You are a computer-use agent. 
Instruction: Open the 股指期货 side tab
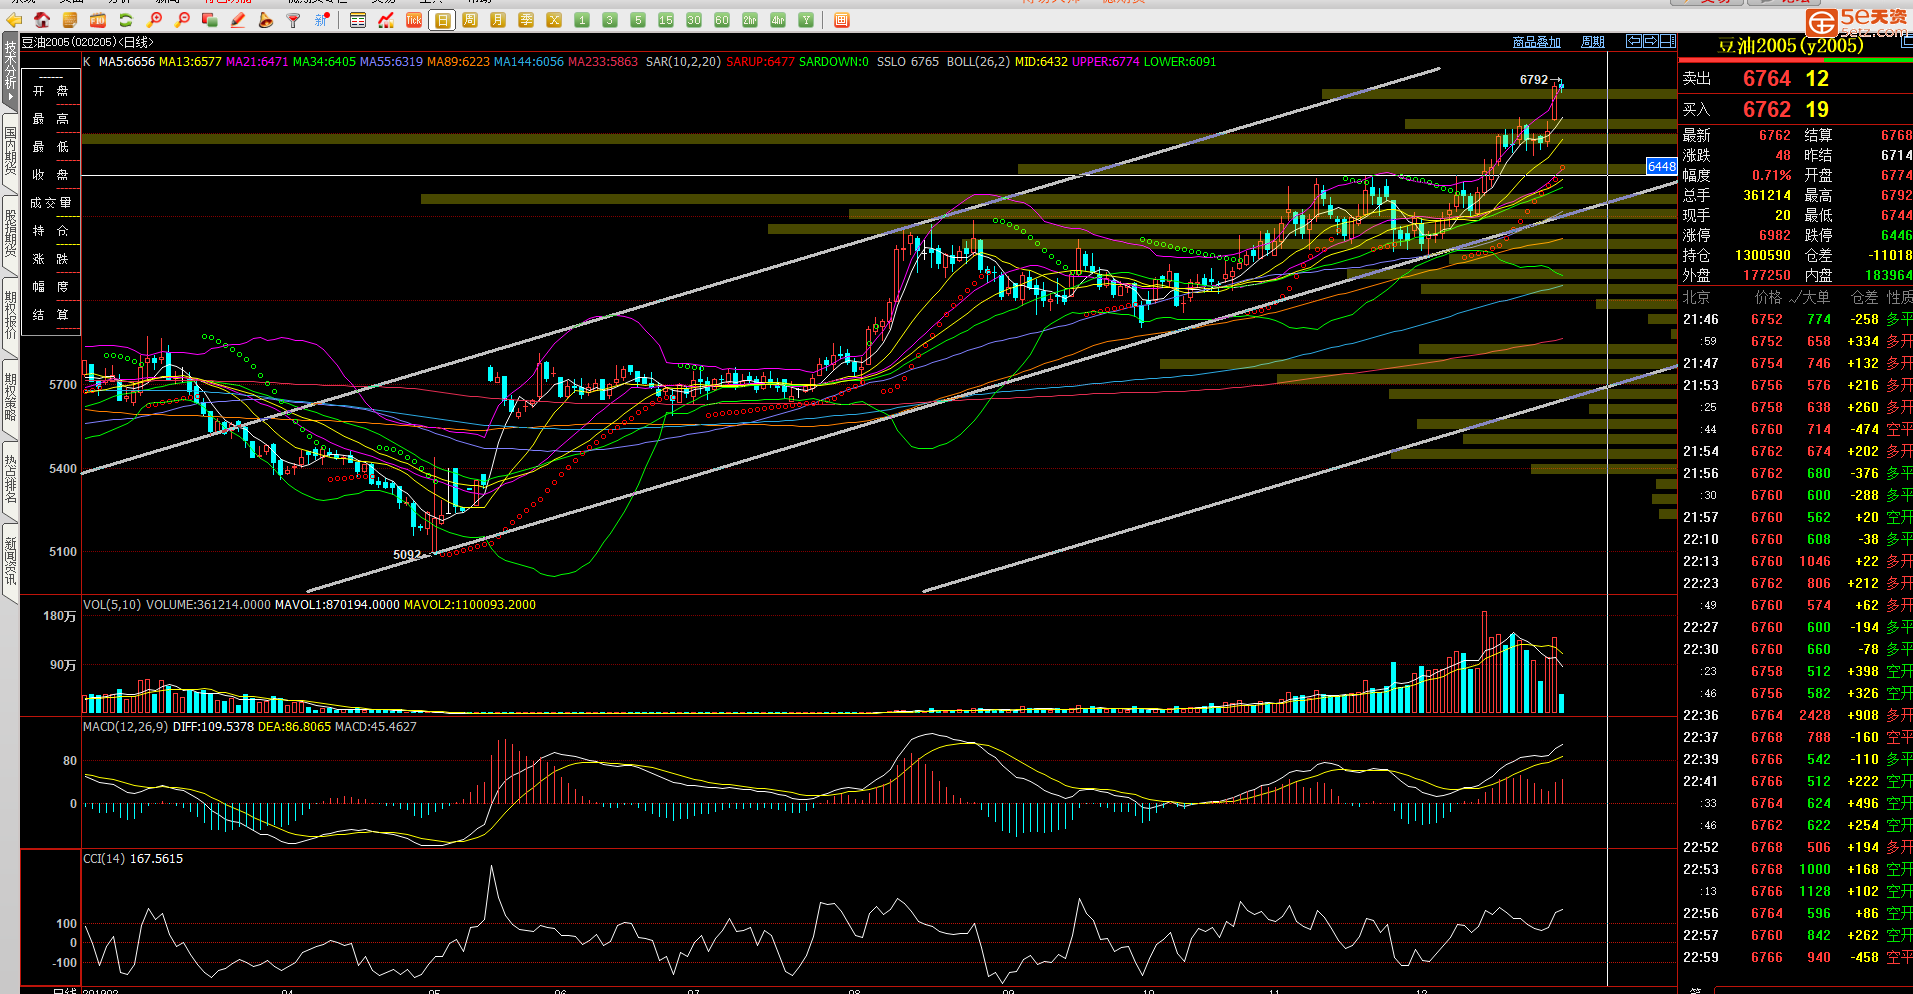click(10, 234)
